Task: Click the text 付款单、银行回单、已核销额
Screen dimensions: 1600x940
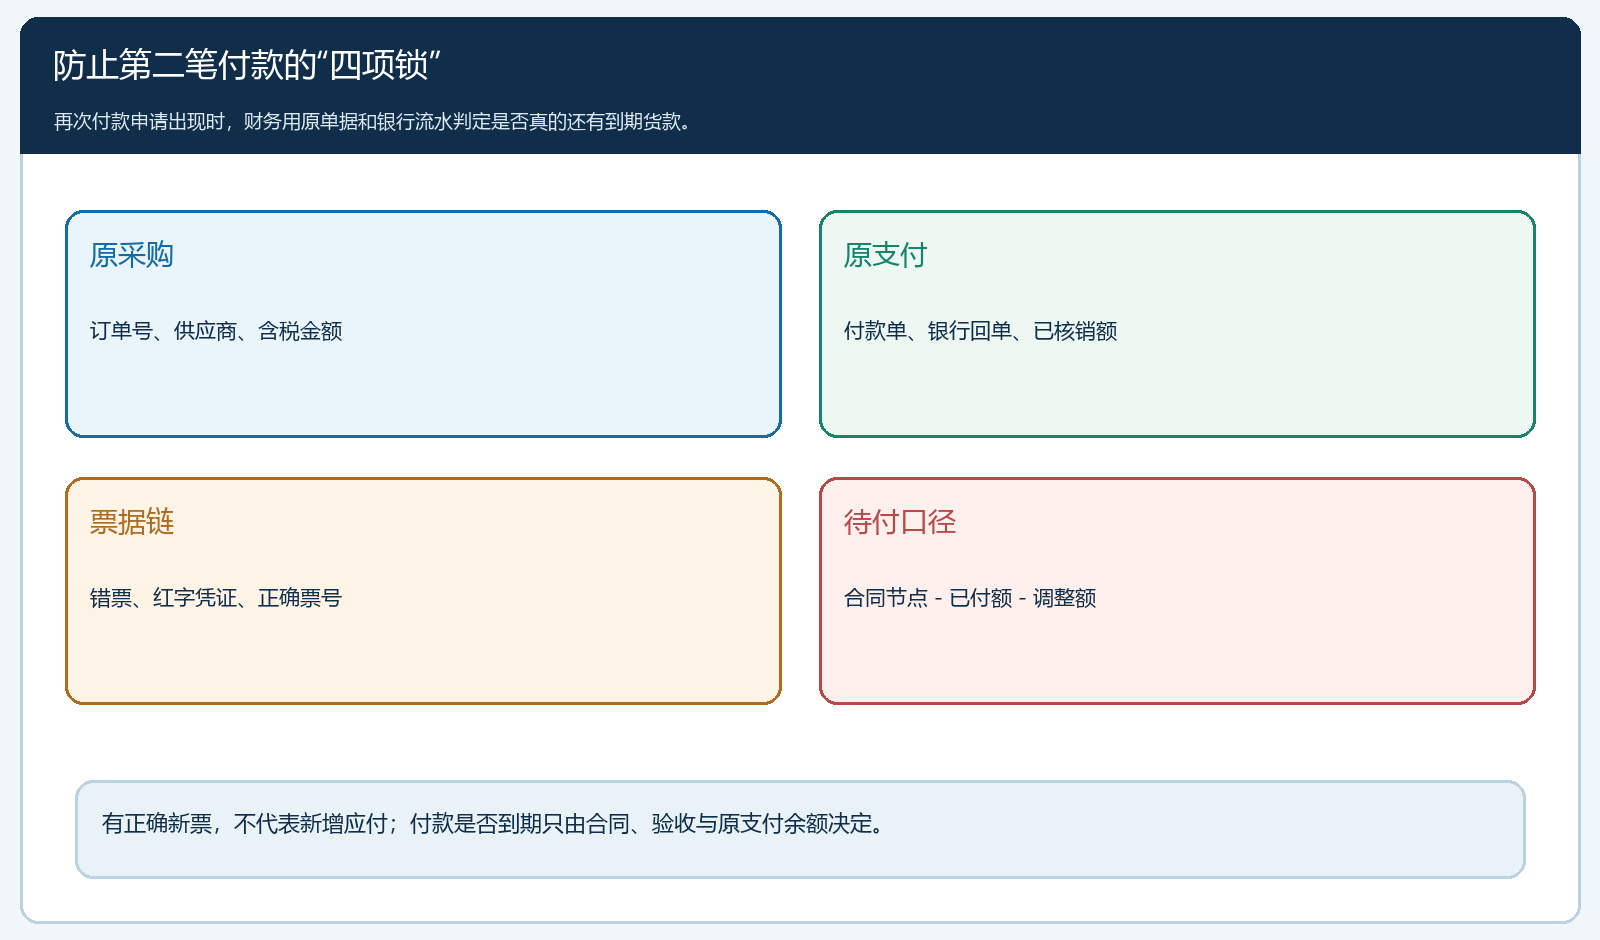Action: point(980,331)
